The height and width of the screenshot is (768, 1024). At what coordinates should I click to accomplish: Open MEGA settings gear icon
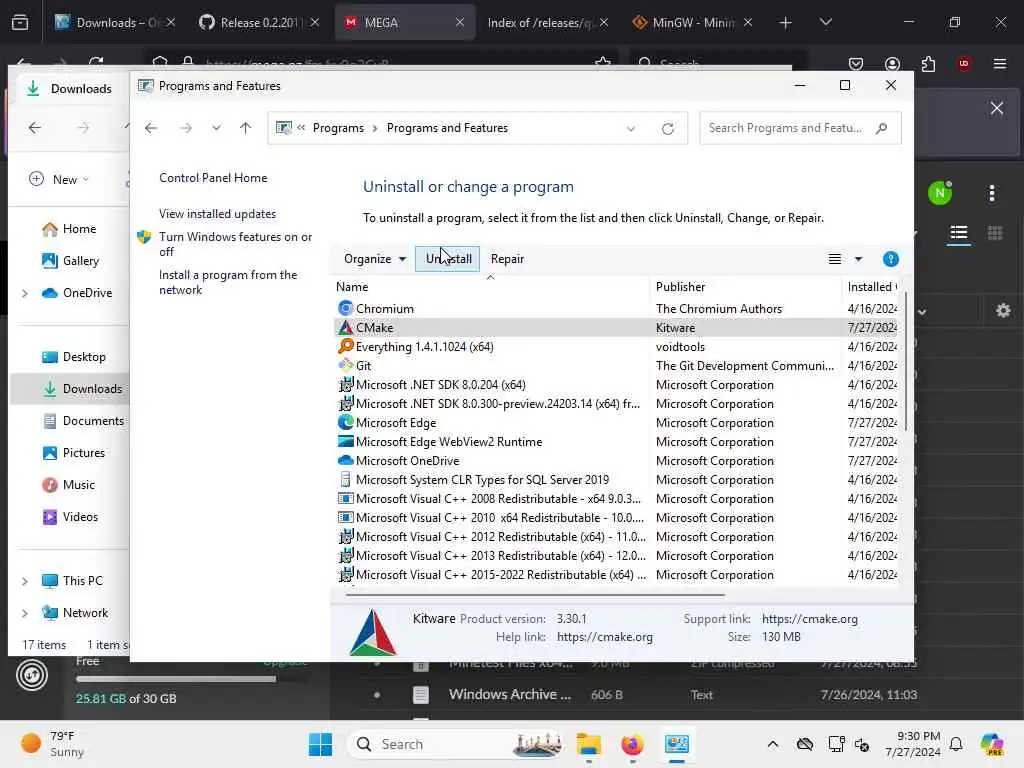point(1003,311)
